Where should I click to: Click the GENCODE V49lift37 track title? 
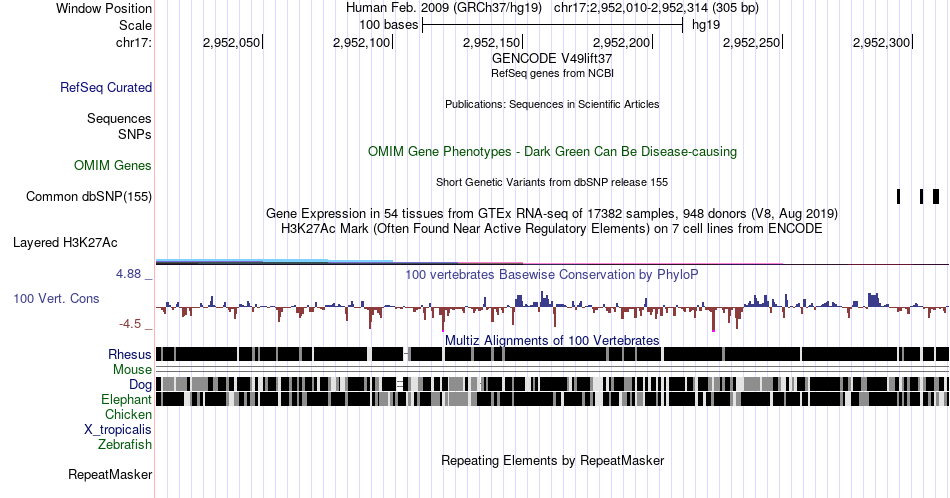point(552,59)
